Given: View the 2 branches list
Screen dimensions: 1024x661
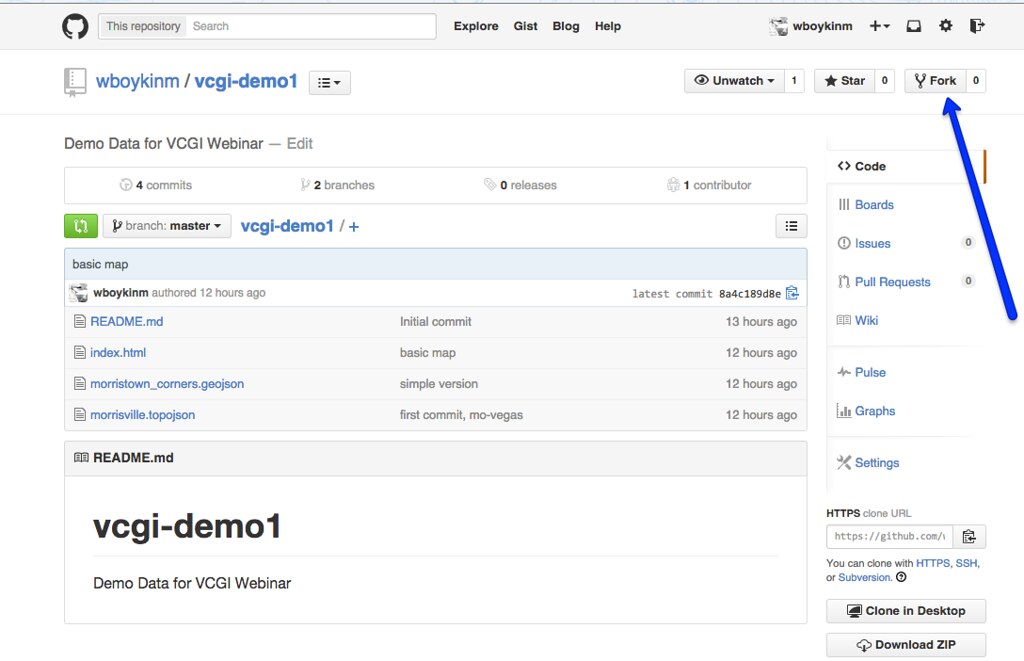Looking at the screenshot, I should (338, 185).
